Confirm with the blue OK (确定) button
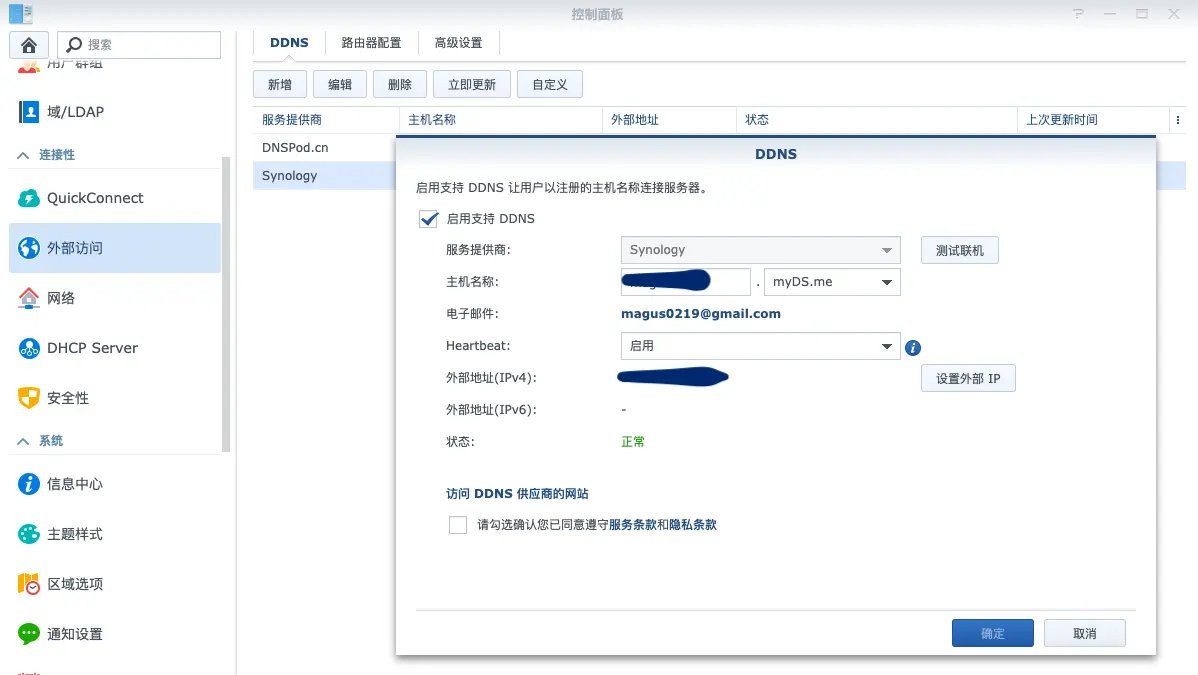1198x675 pixels. [x=992, y=633]
